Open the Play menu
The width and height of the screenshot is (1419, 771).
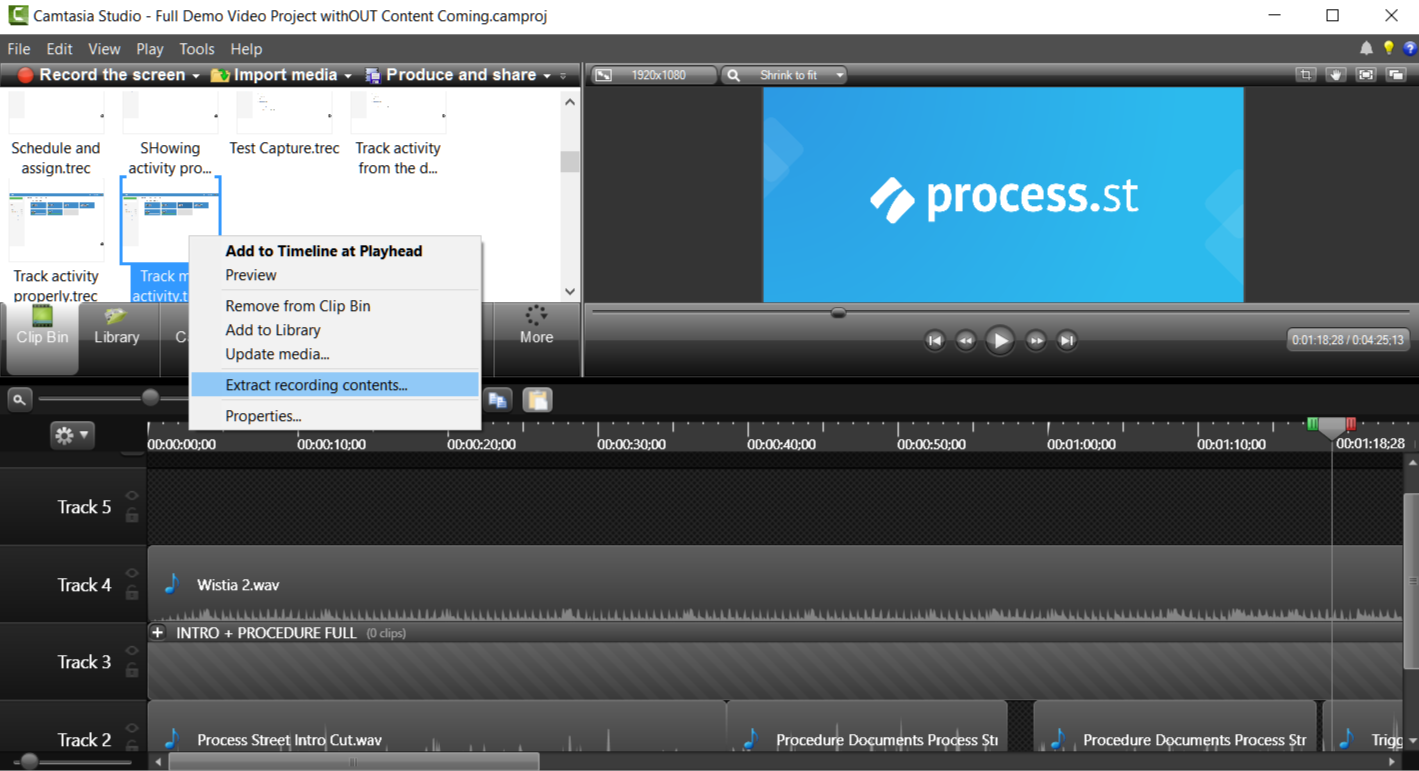pyautogui.click(x=150, y=49)
